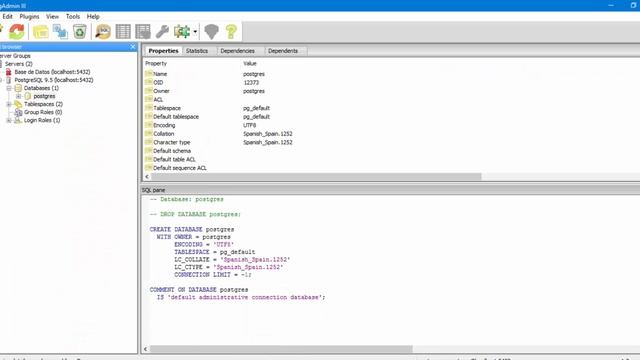Open the Edit menu

click(7, 16)
